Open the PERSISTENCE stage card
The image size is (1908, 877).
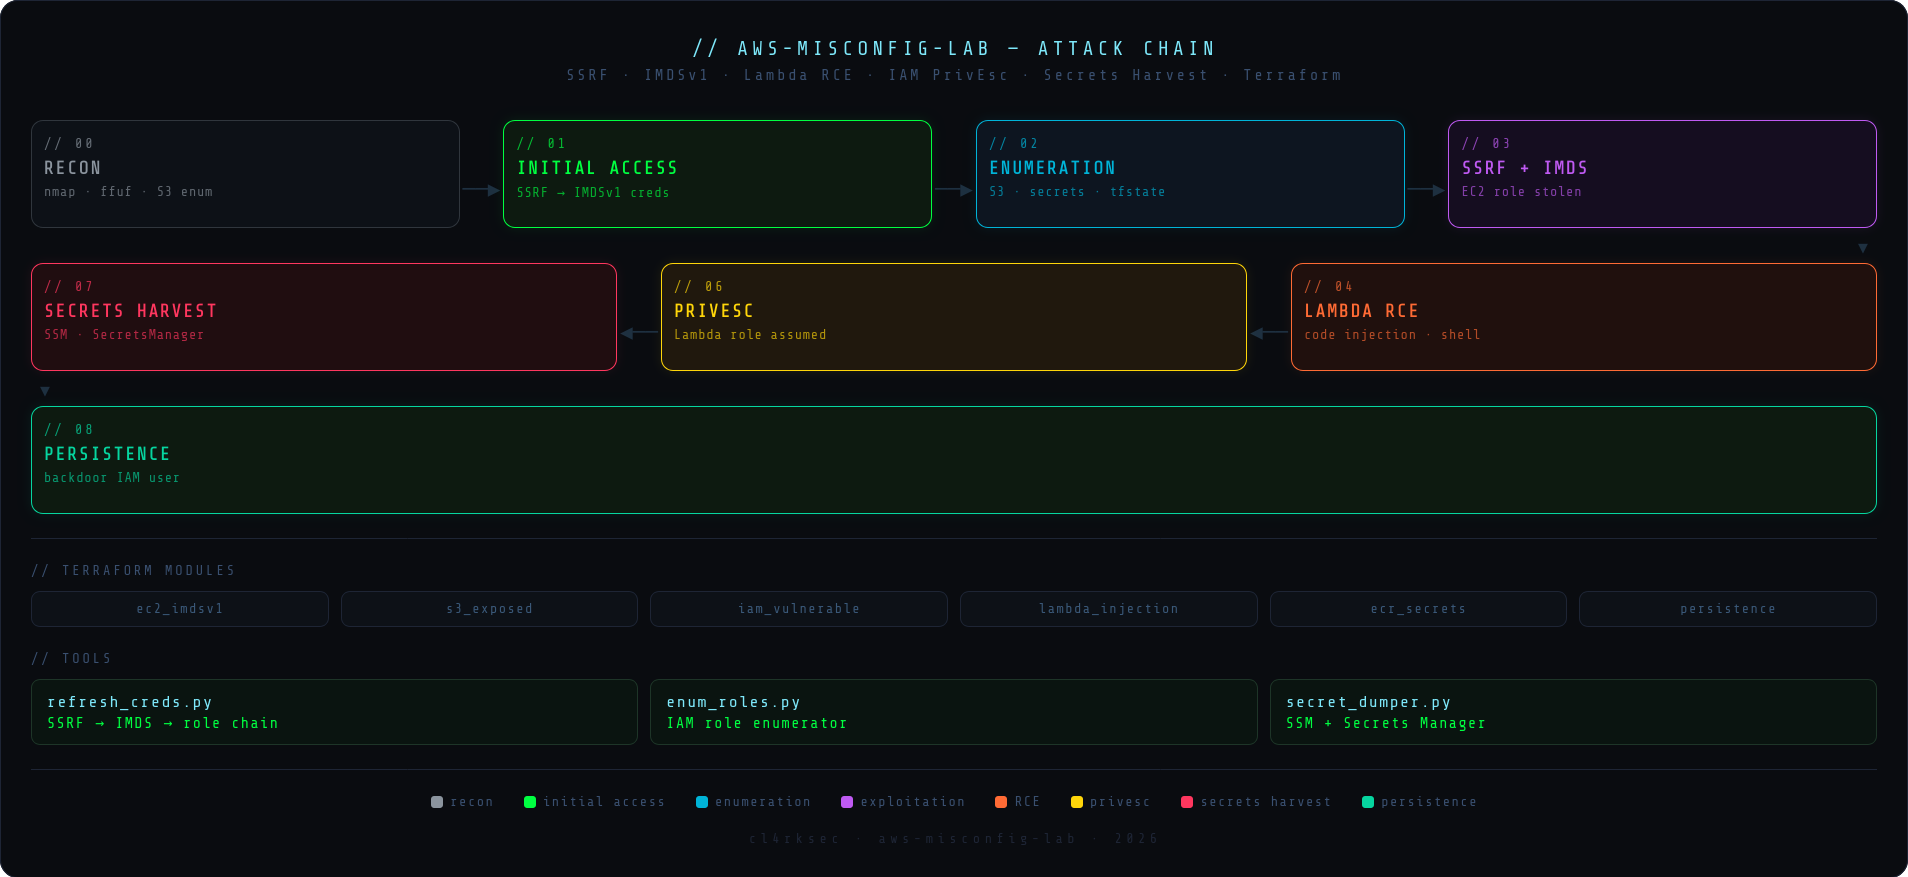tap(954, 460)
